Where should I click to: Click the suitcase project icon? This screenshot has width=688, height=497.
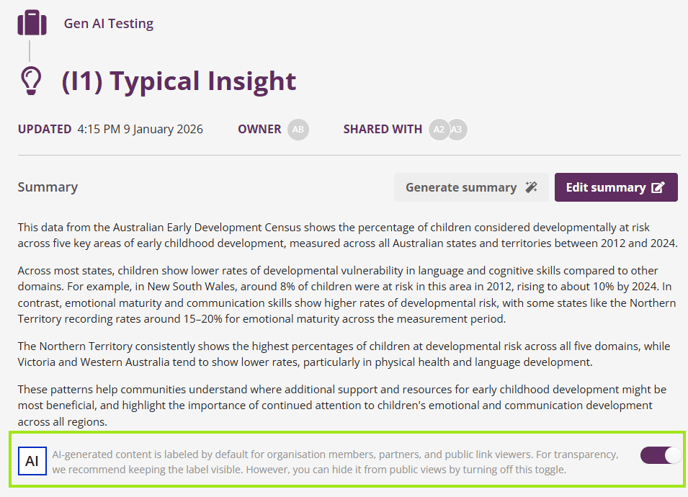(x=32, y=22)
